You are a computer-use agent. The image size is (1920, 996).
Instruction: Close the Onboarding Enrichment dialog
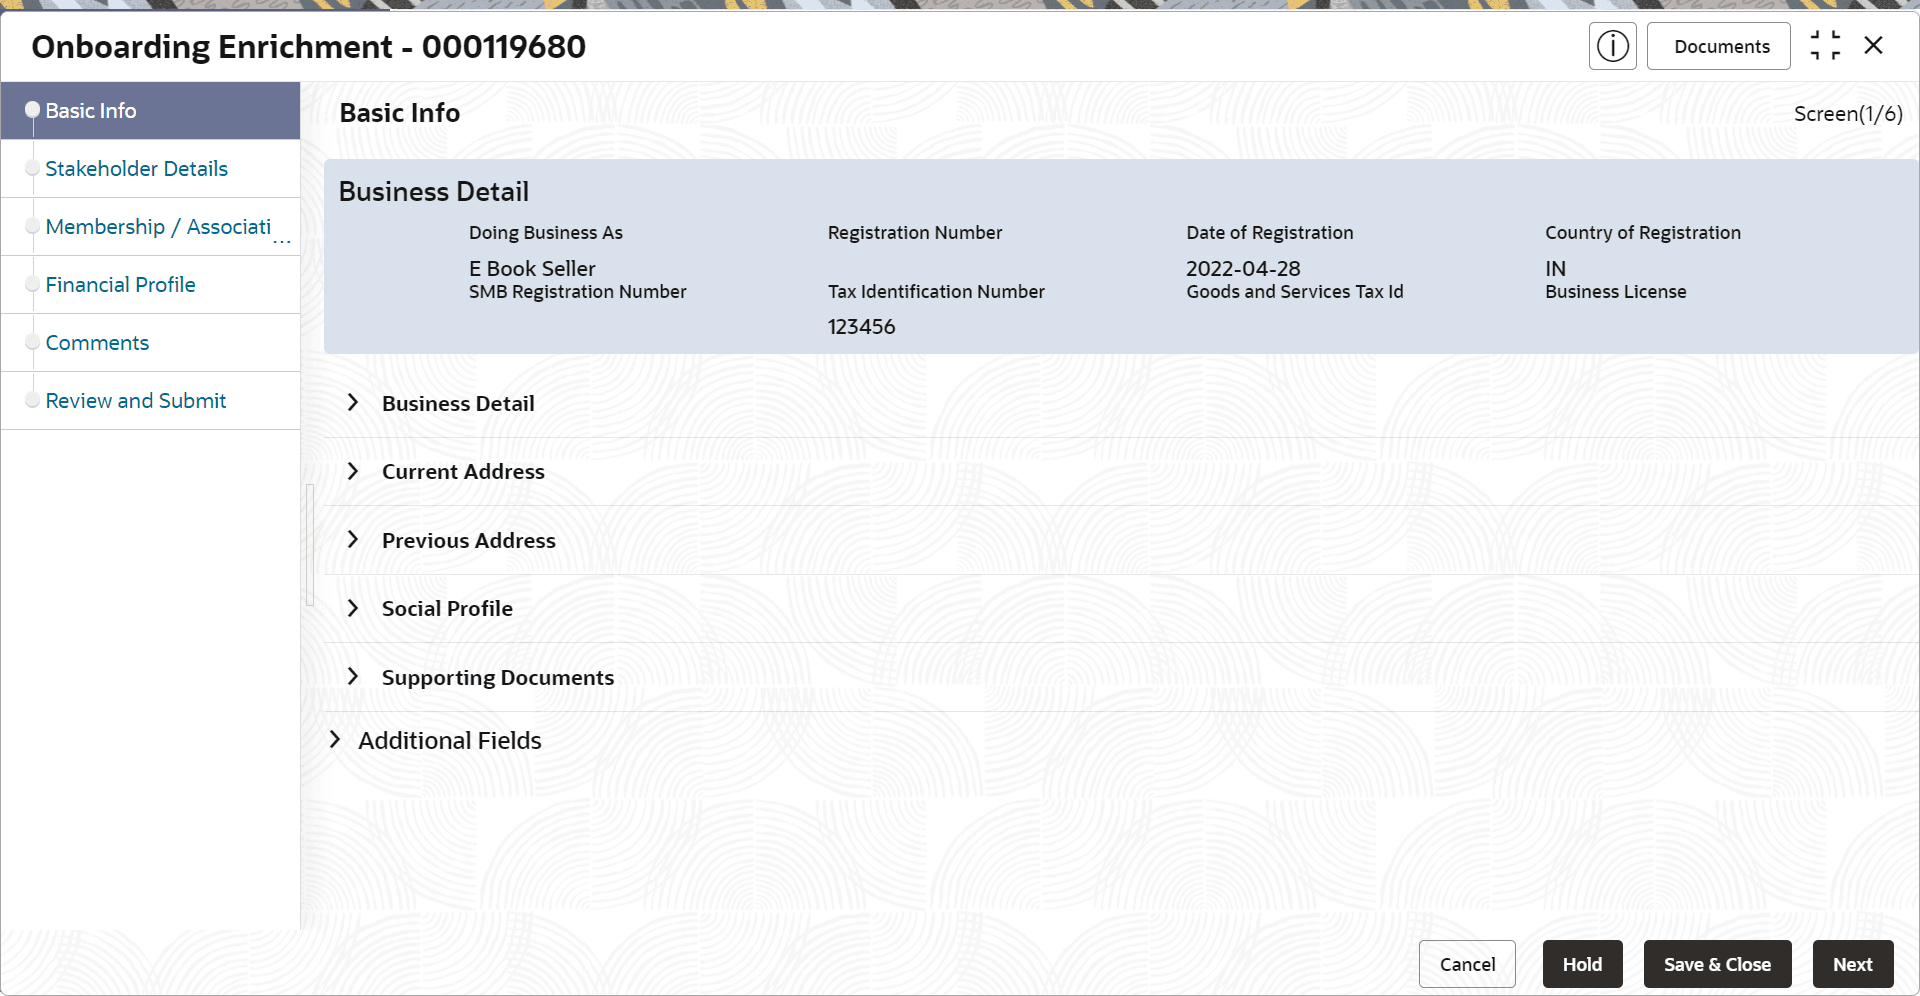click(x=1874, y=46)
